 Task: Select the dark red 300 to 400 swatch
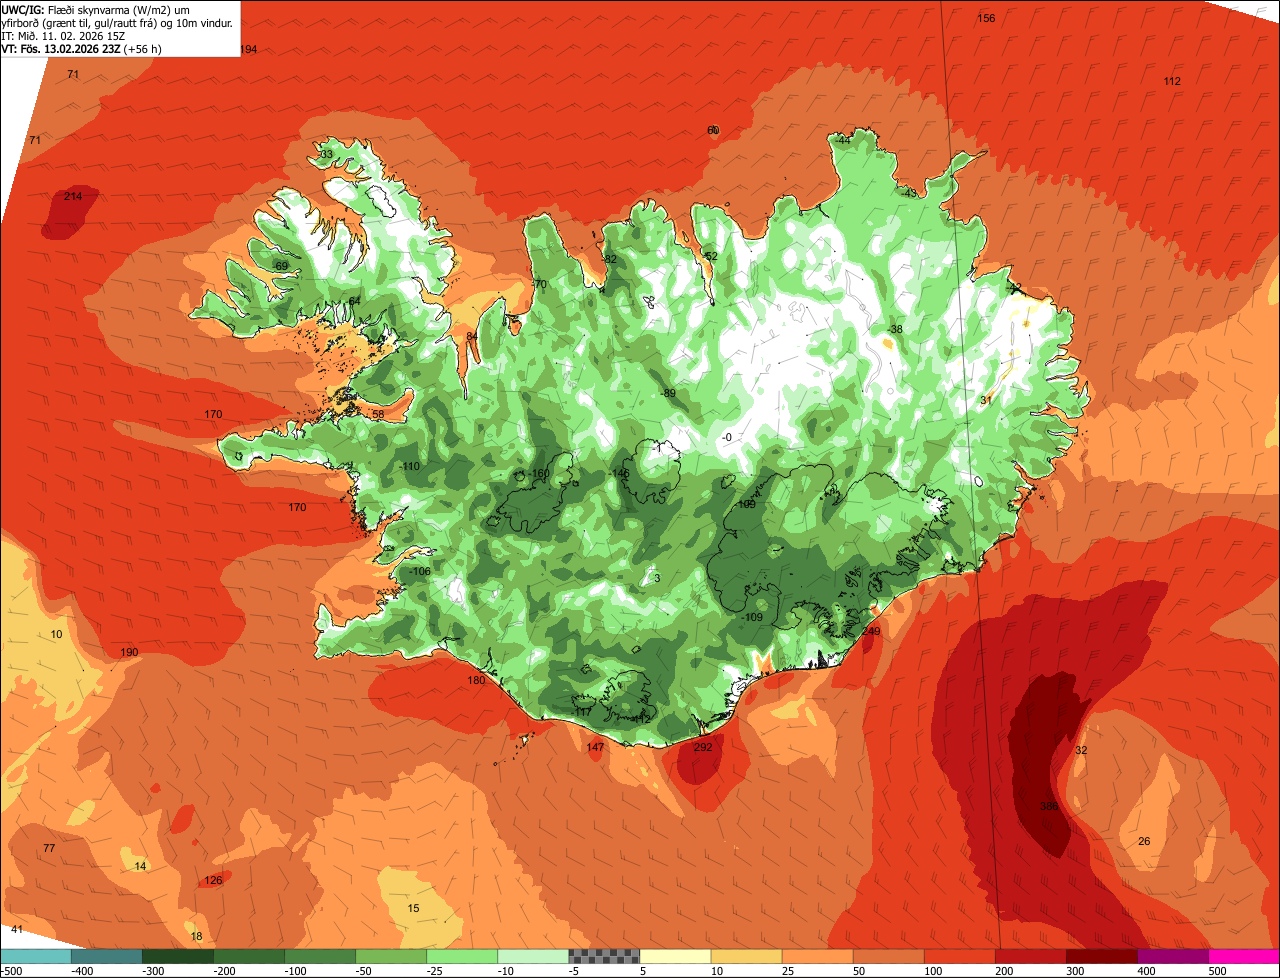[1101, 956]
